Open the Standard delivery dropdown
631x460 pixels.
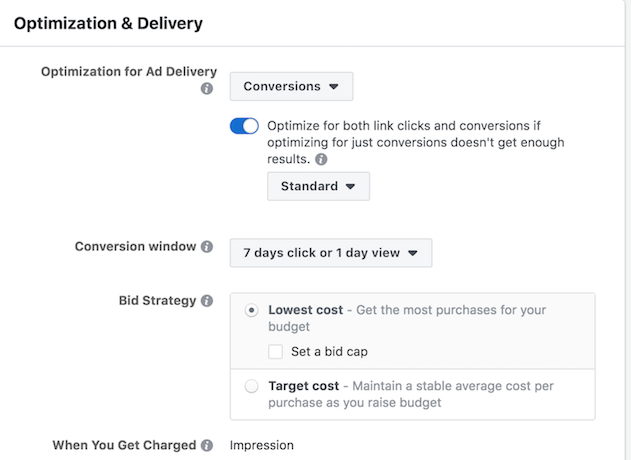tap(318, 186)
